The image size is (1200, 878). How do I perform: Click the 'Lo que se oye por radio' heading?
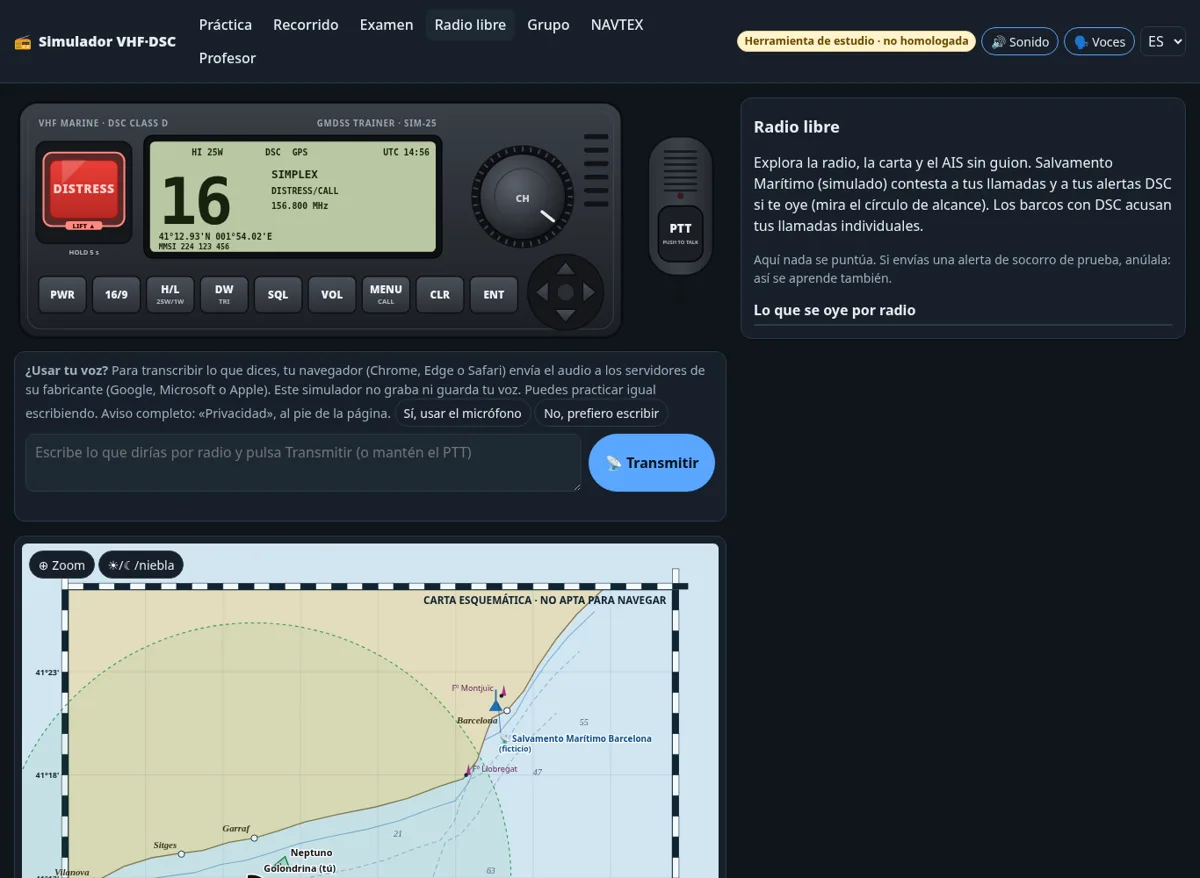tap(835, 310)
